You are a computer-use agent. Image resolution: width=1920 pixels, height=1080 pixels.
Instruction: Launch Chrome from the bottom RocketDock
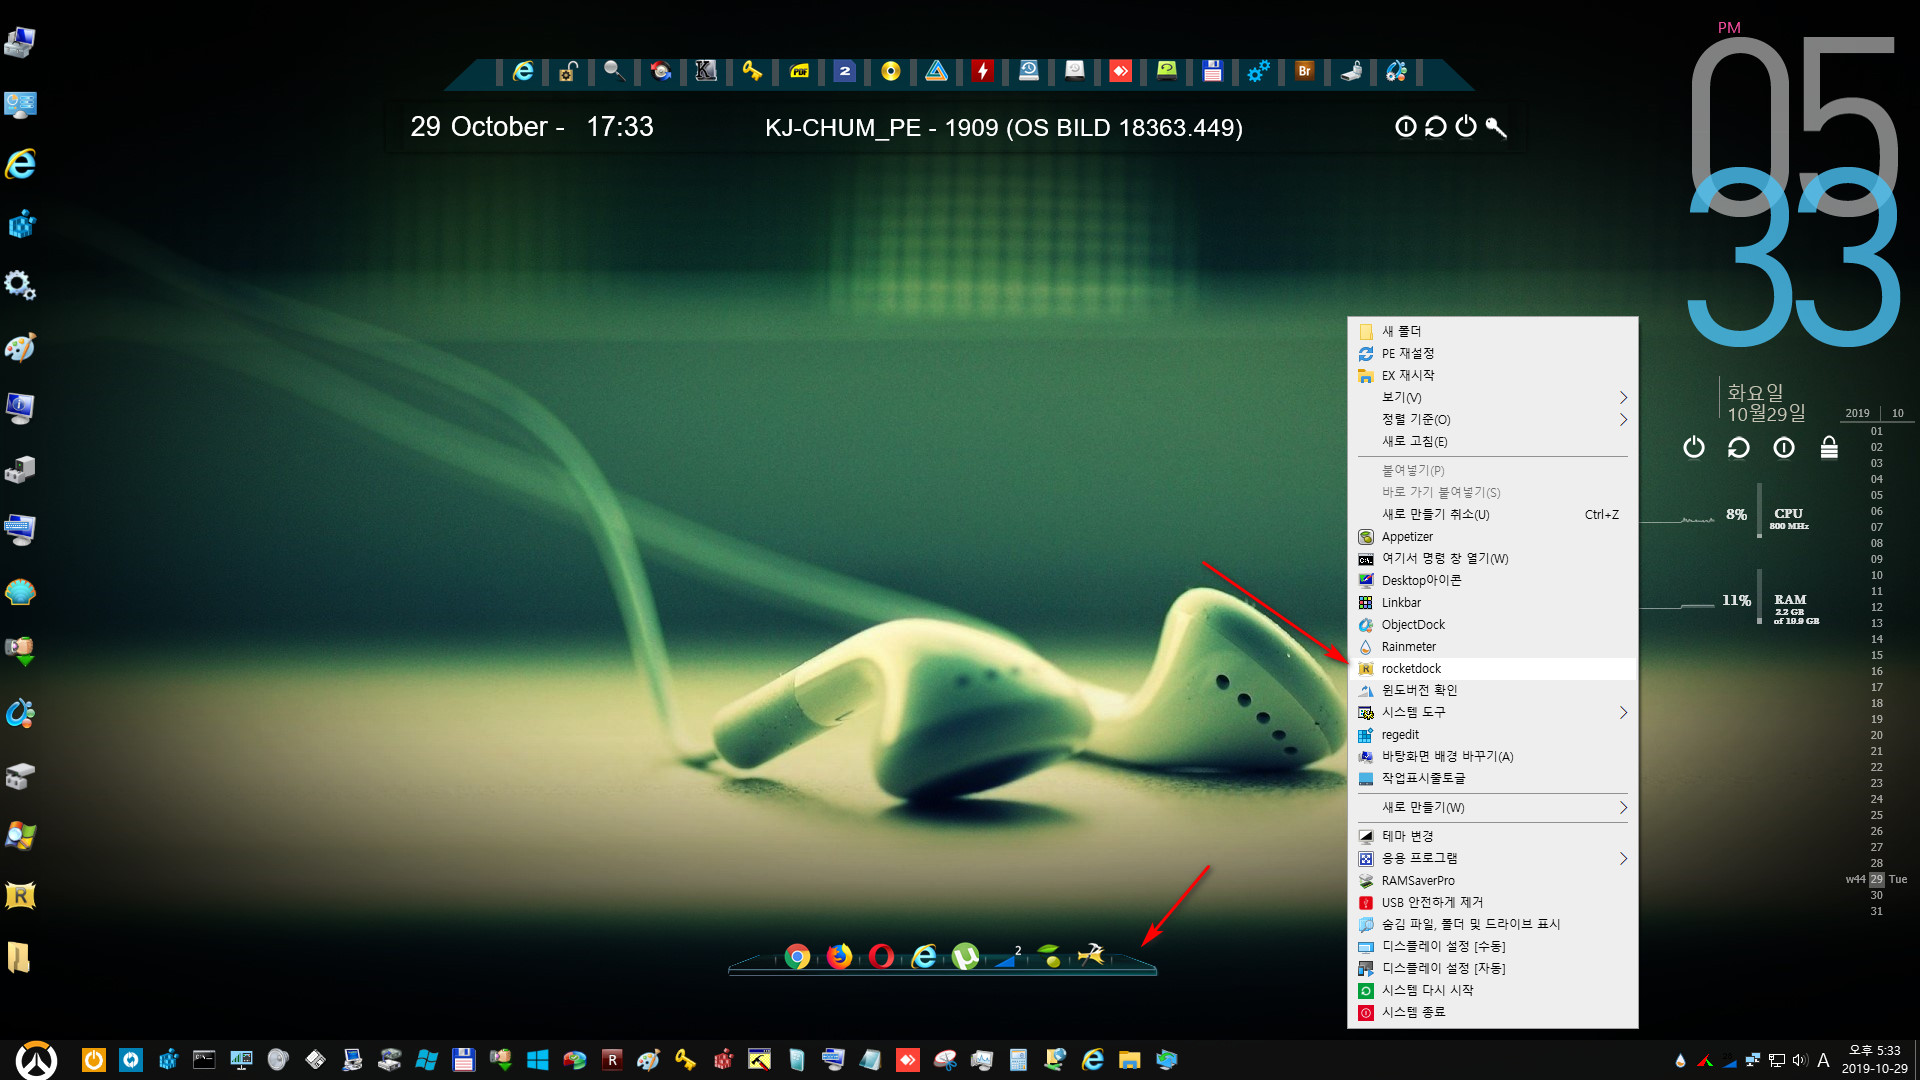coord(797,957)
